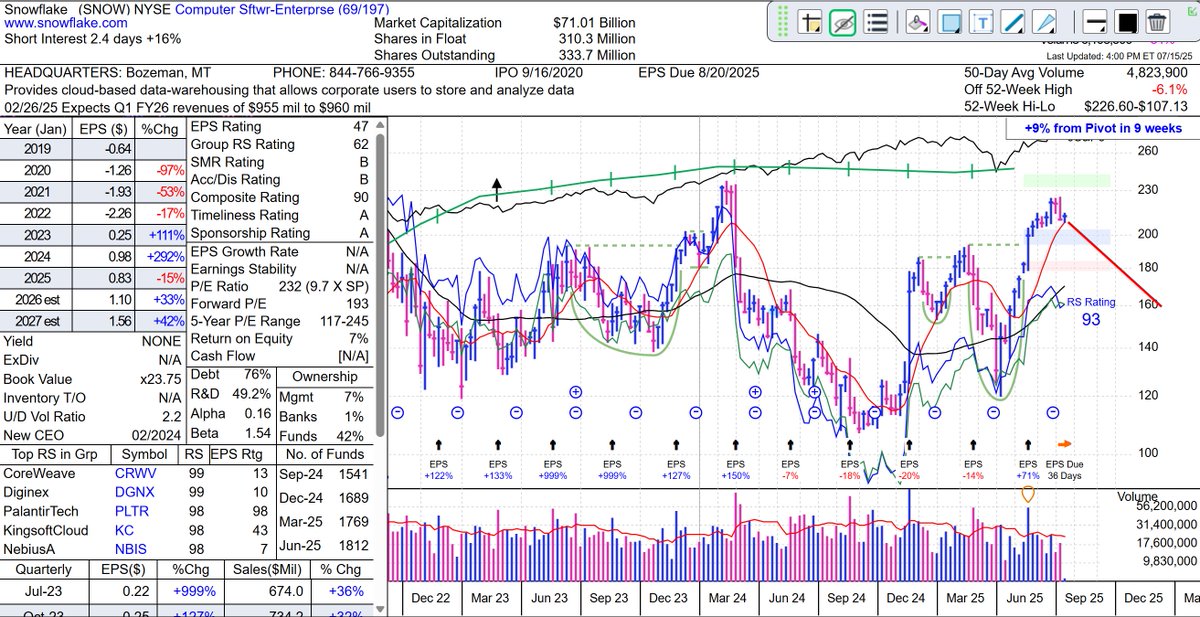Select the trend line drawing tool
The height and width of the screenshot is (617, 1200).
(1014, 22)
